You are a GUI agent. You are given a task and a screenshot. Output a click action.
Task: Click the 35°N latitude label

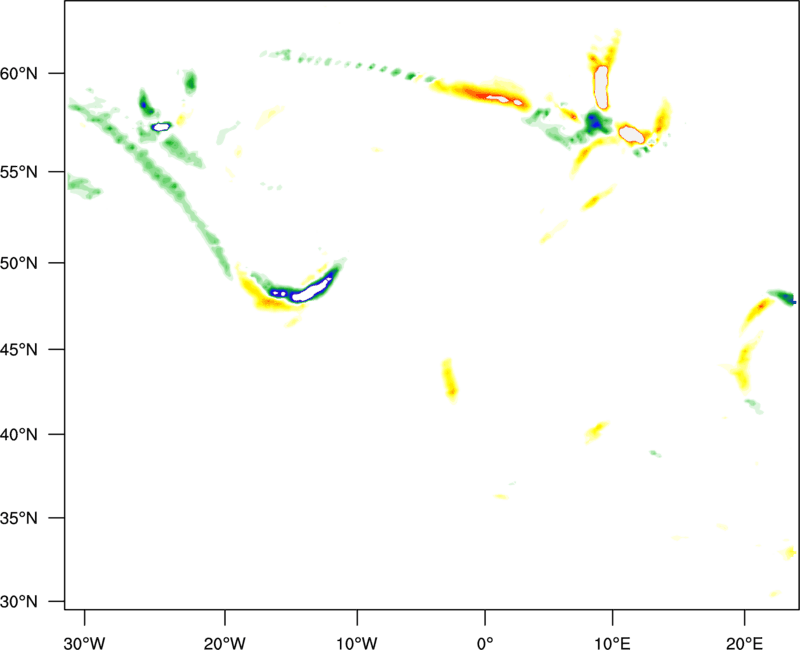click(x=19, y=518)
